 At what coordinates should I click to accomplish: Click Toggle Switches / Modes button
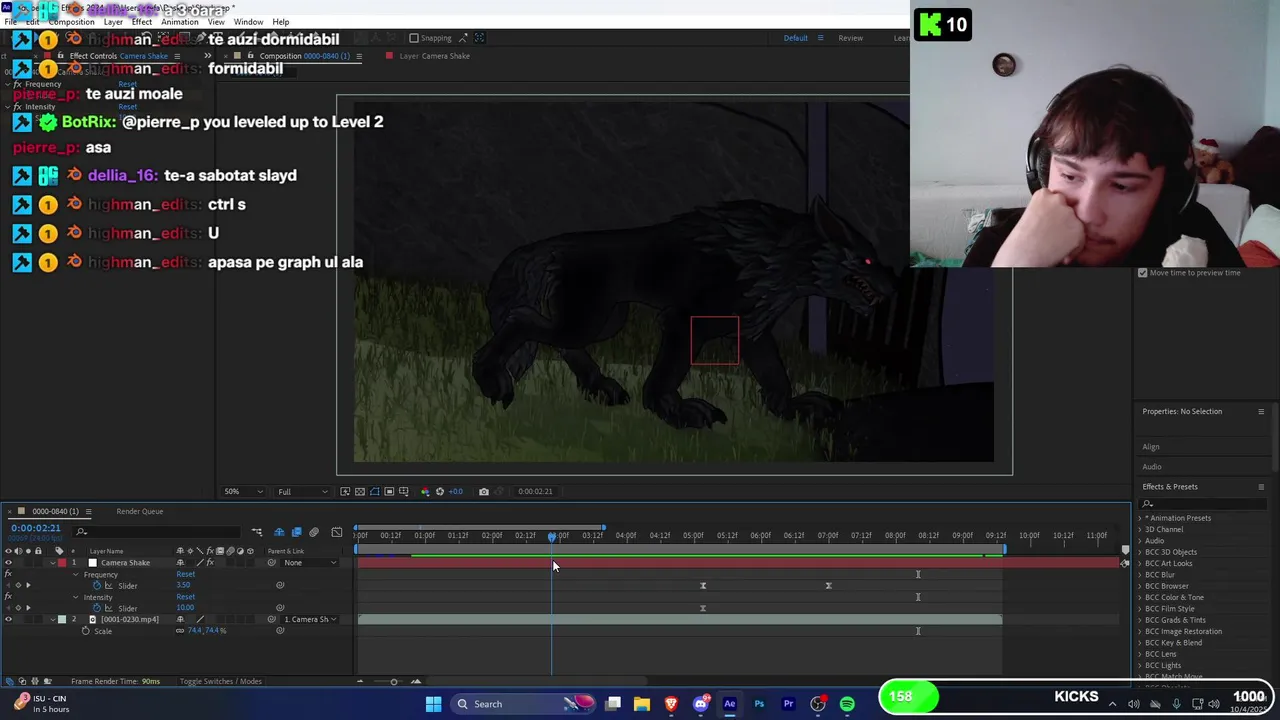point(221,682)
